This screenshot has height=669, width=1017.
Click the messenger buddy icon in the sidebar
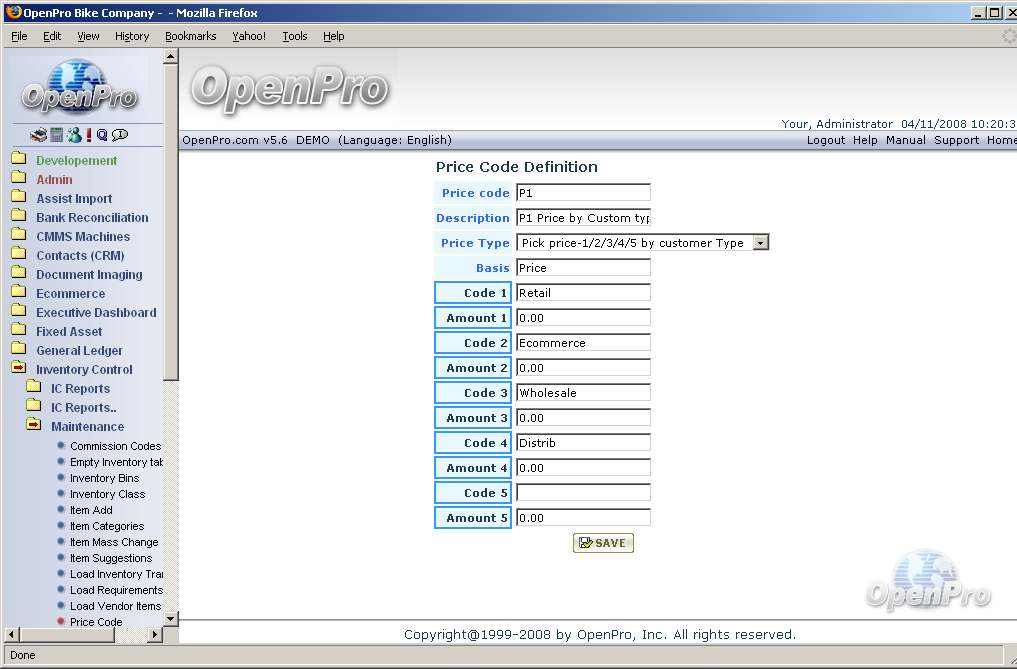74,135
